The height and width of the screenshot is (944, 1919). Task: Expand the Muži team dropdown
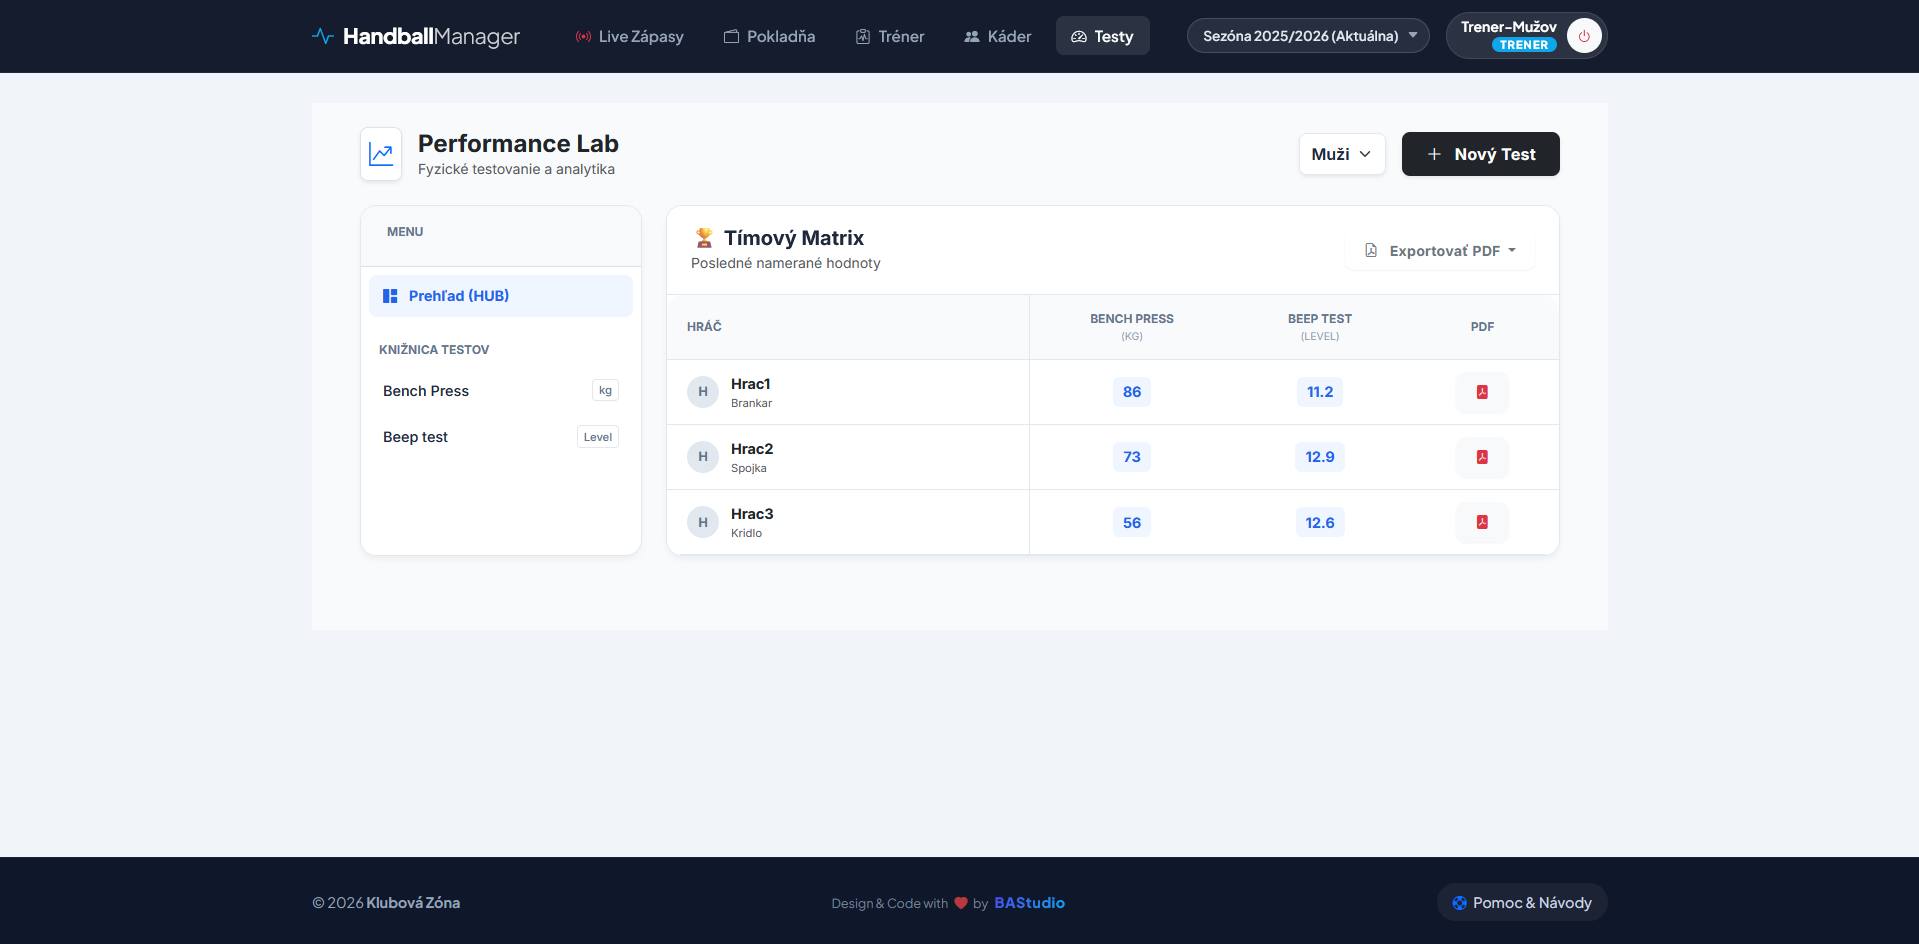(x=1341, y=154)
